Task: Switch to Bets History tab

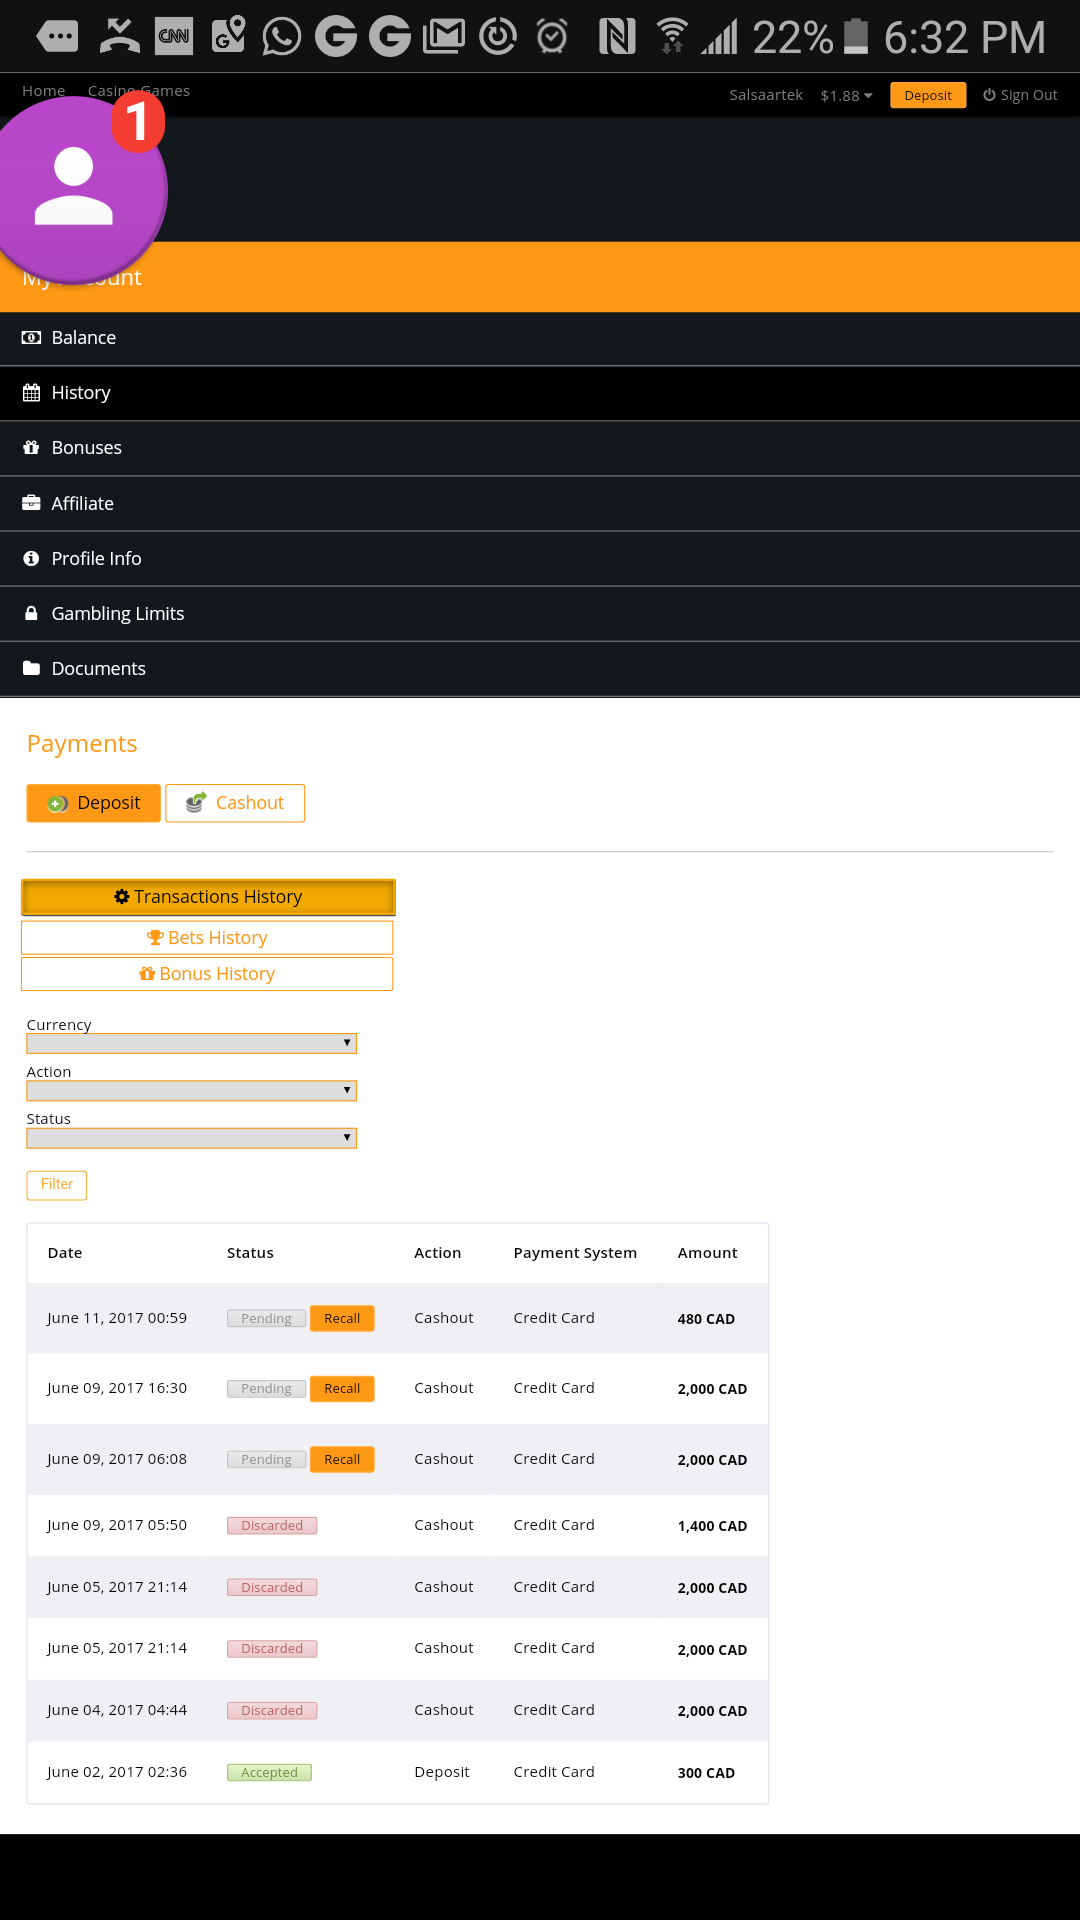Action: pos(207,938)
